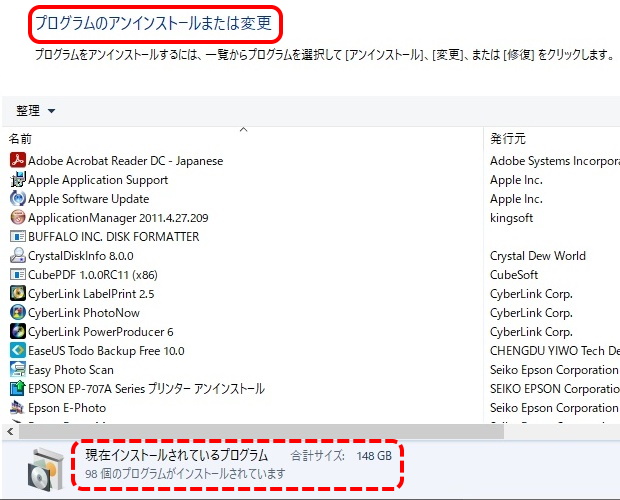Sort by the 名前 column header
Screen dimensions: 620x500
[x=20, y=139]
